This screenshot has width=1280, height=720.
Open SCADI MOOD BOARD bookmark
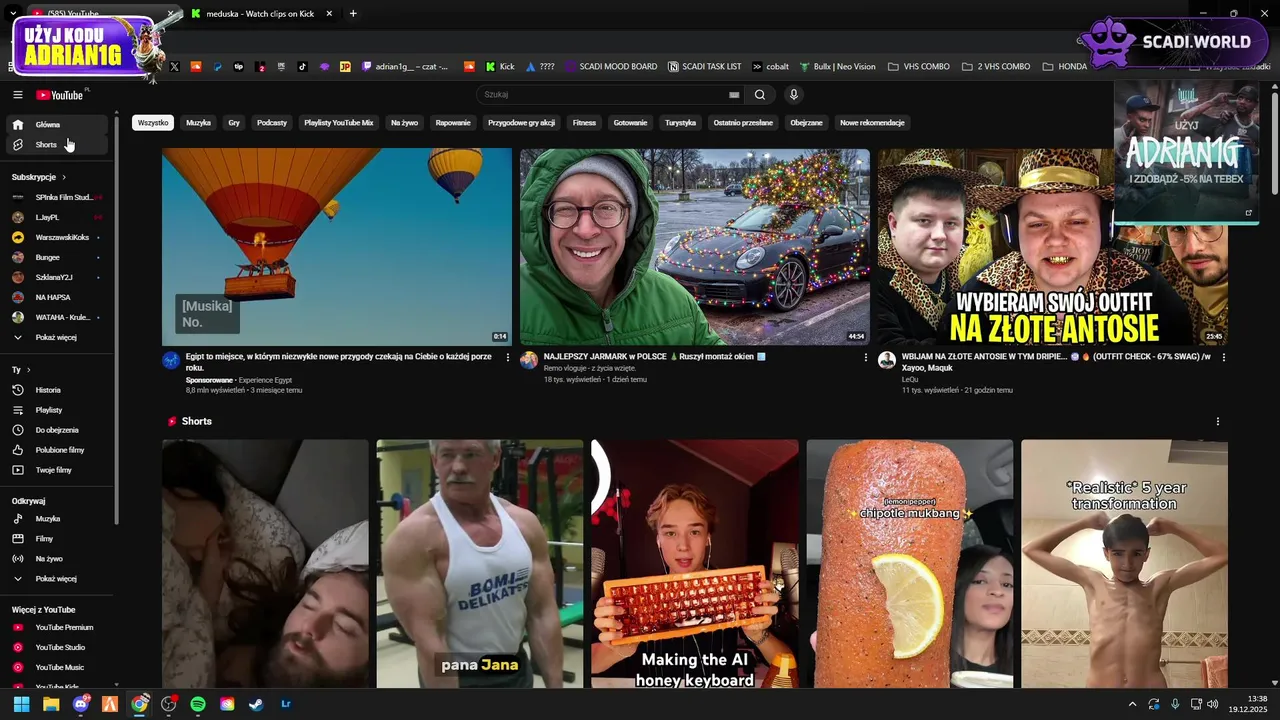click(611, 67)
